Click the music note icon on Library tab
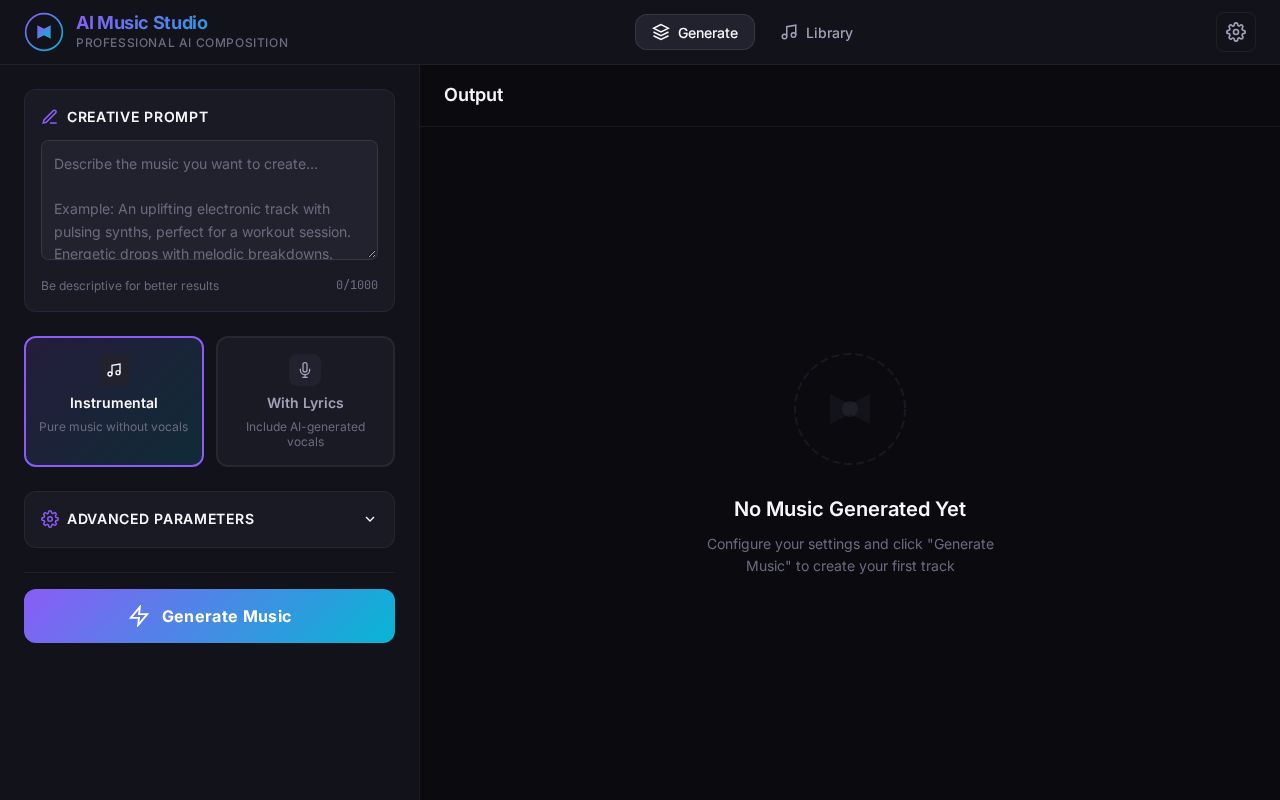 [789, 32]
